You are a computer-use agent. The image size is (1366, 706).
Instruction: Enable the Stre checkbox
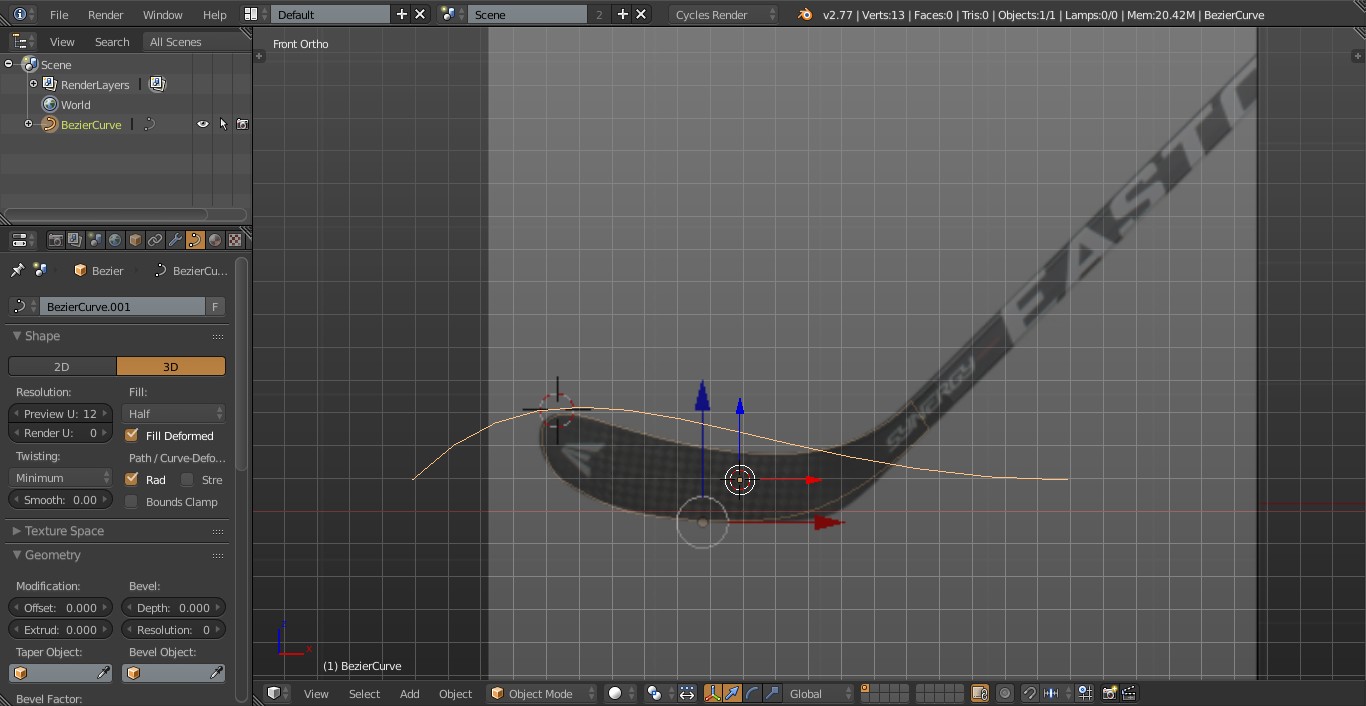(187, 479)
